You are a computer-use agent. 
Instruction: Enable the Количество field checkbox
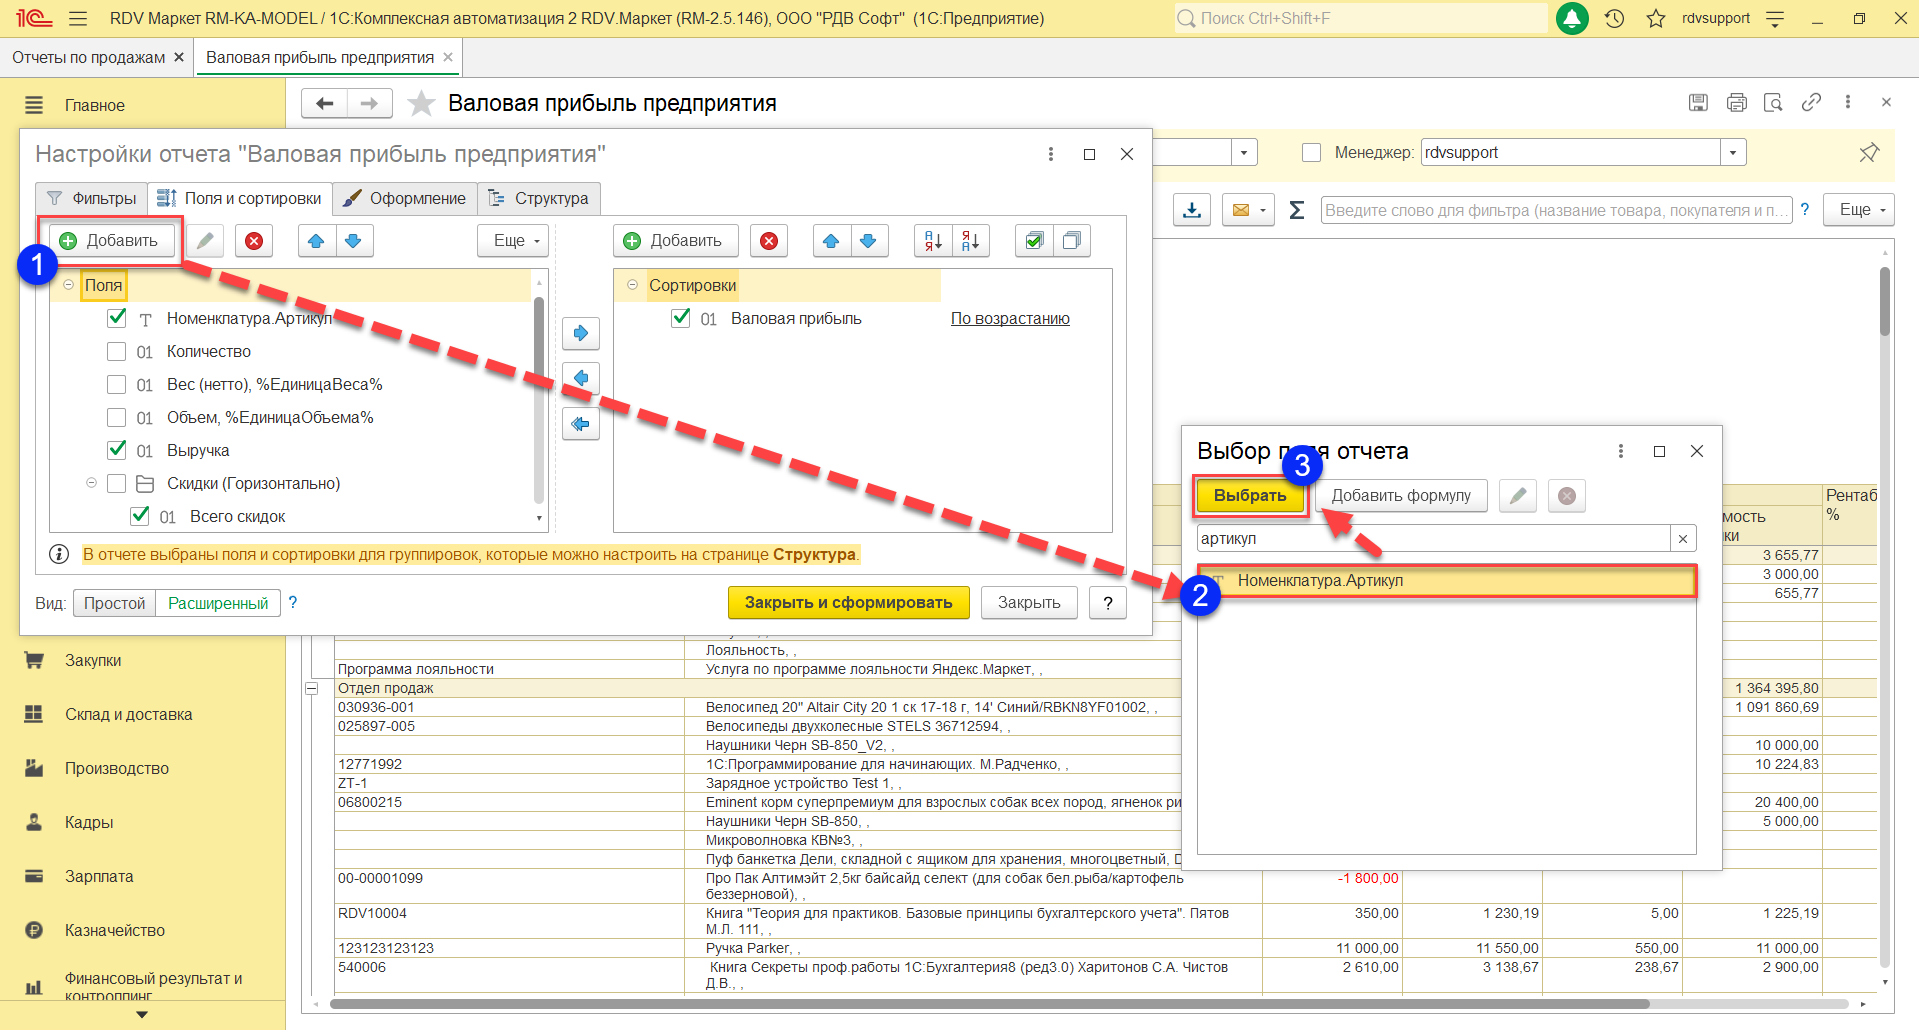click(117, 352)
